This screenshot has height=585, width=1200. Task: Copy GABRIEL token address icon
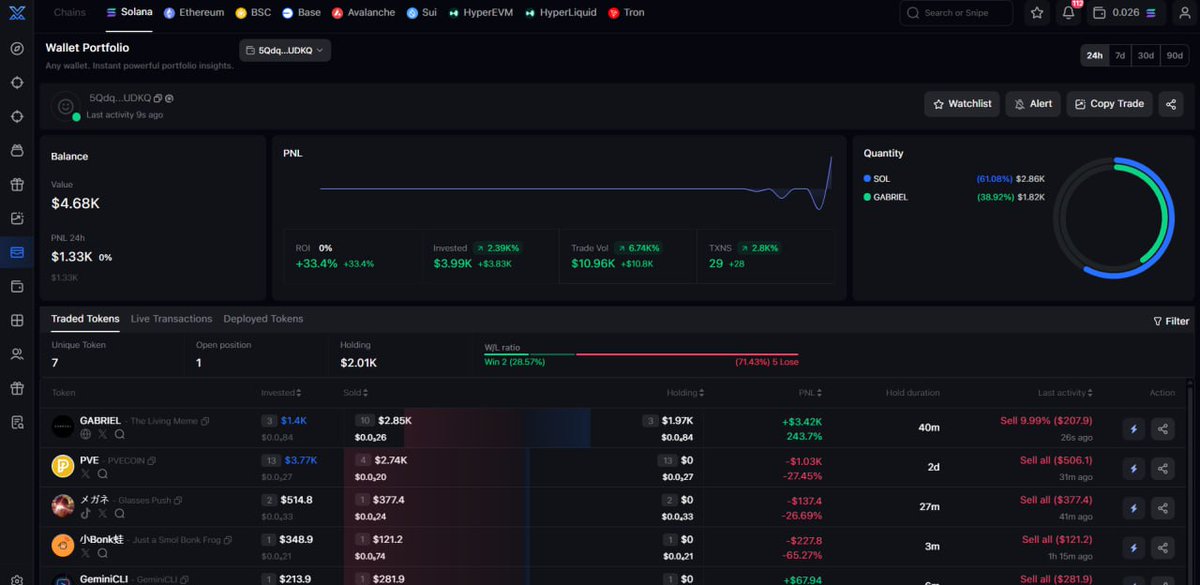[x=206, y=421]
